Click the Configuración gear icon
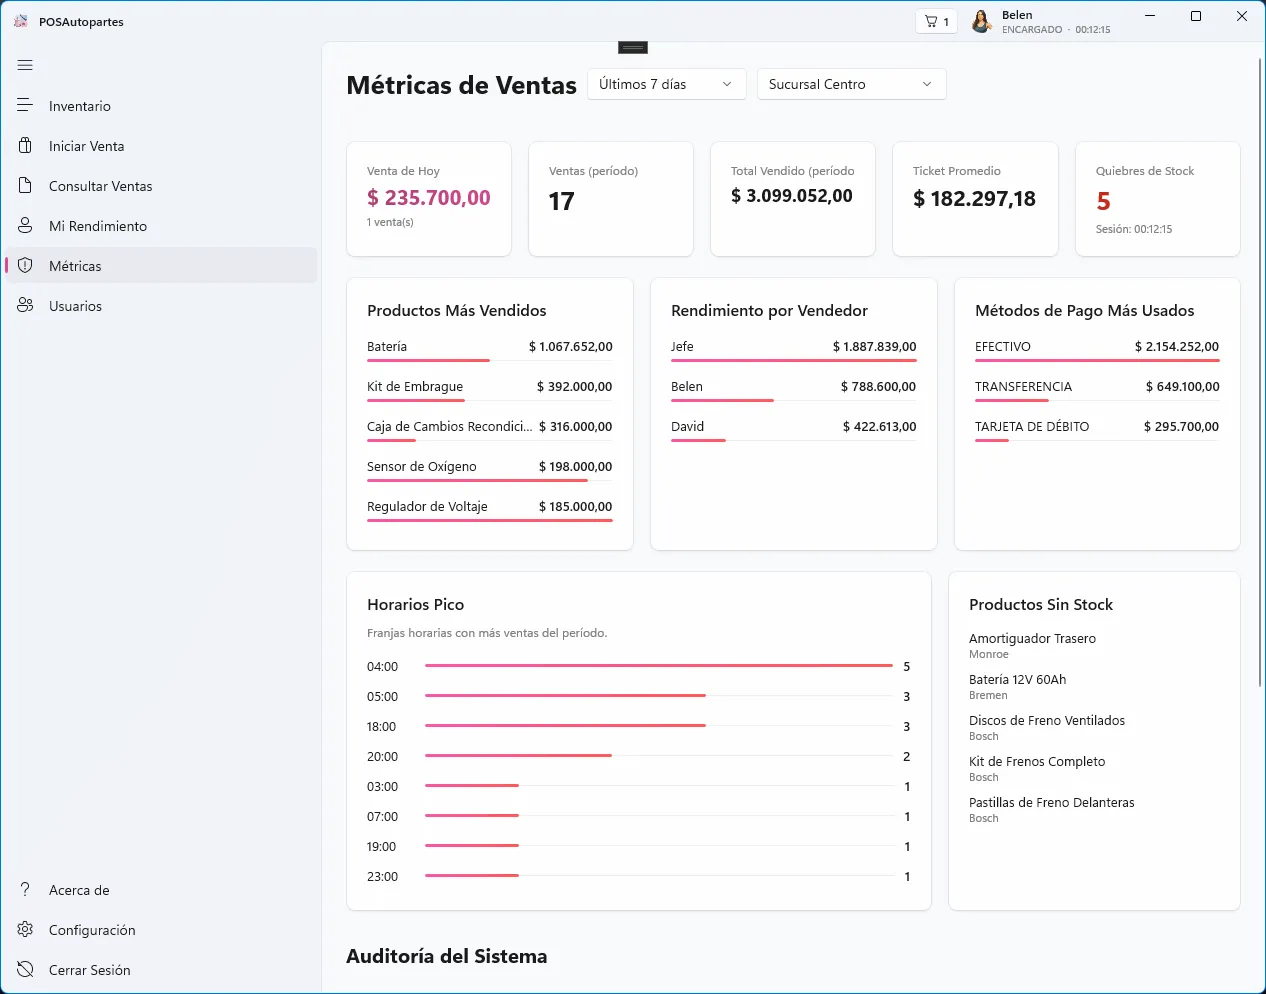 point(25,929)
